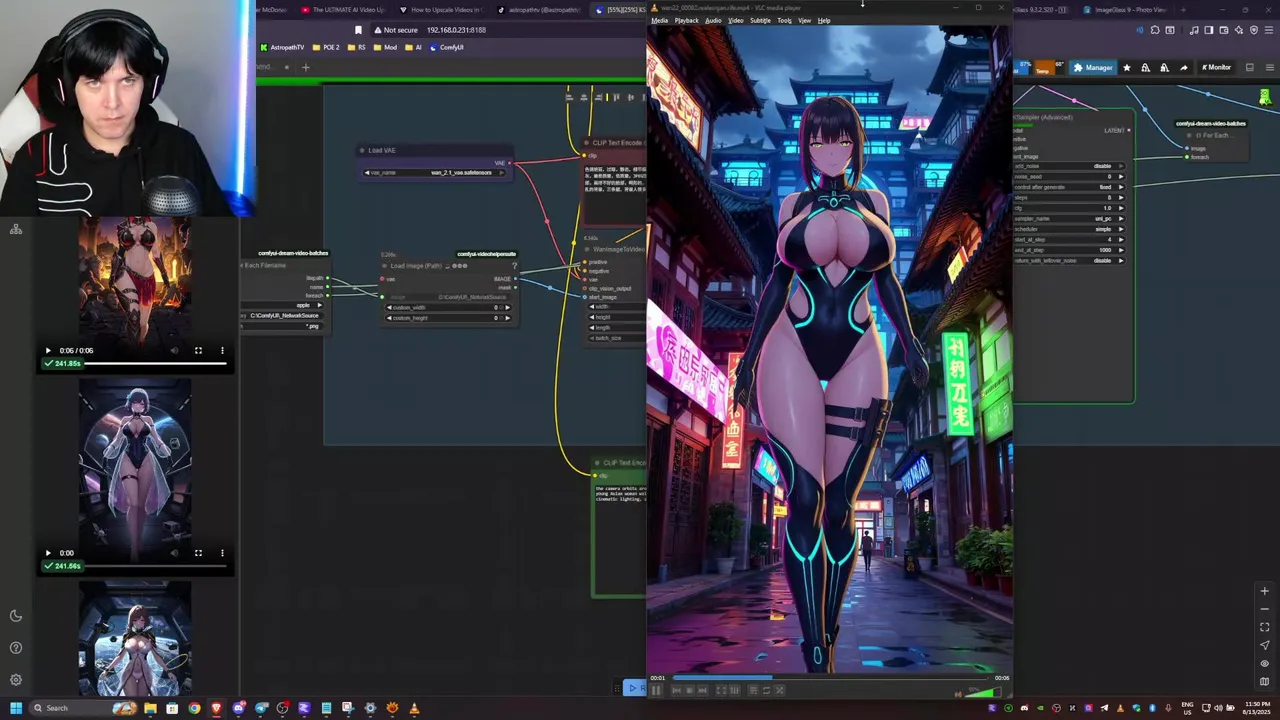Click the VLC fullscreen toggle icon
The height and width of the screenshot is (720, 1280).
720,690
